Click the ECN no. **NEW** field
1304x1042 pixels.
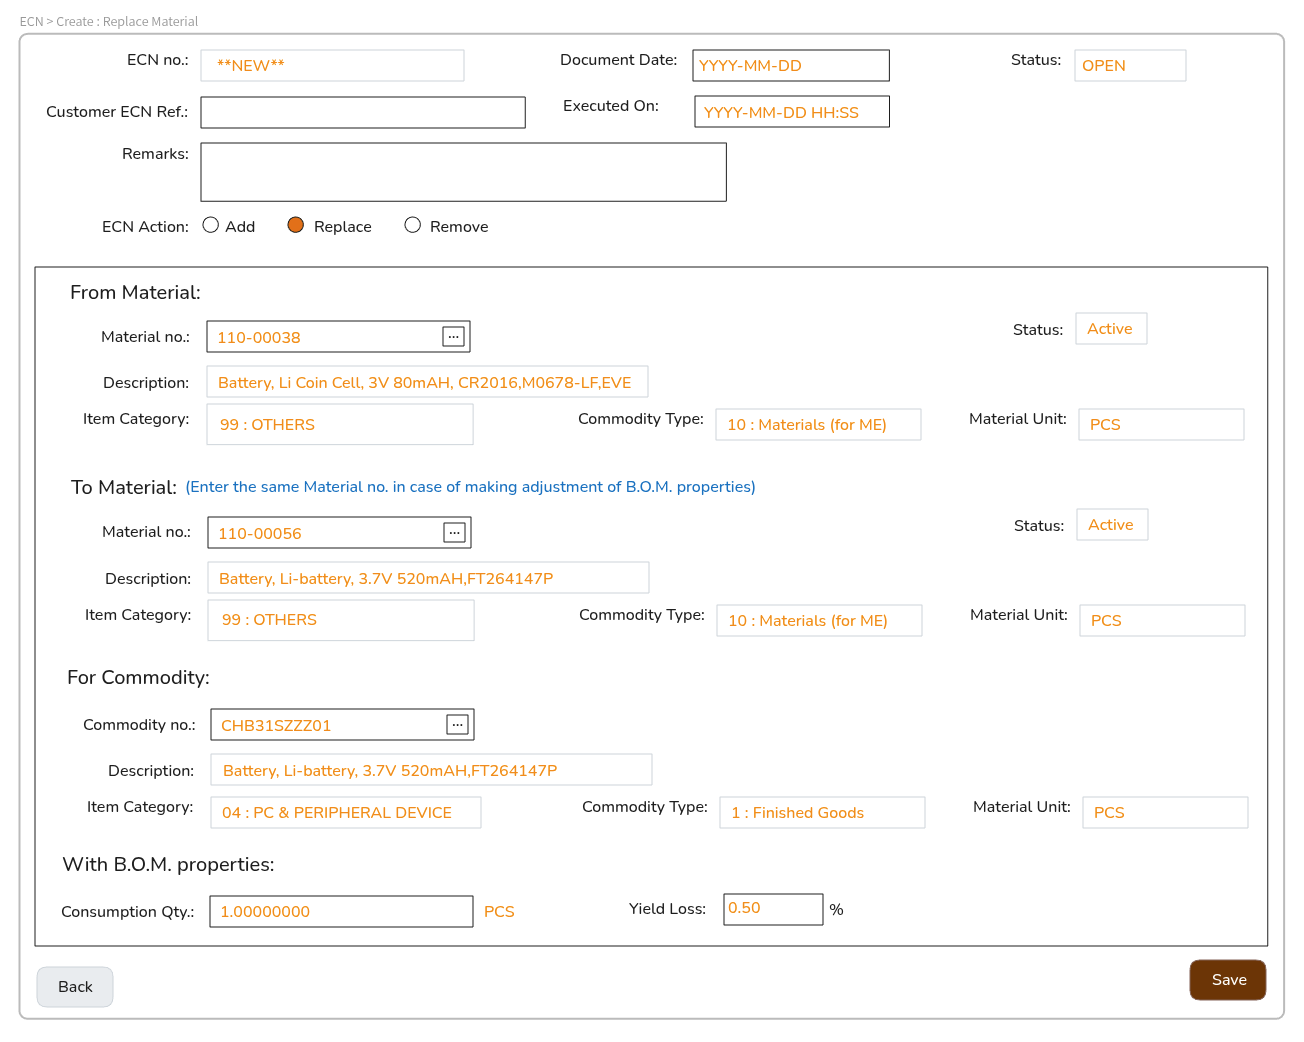point(332,66)
